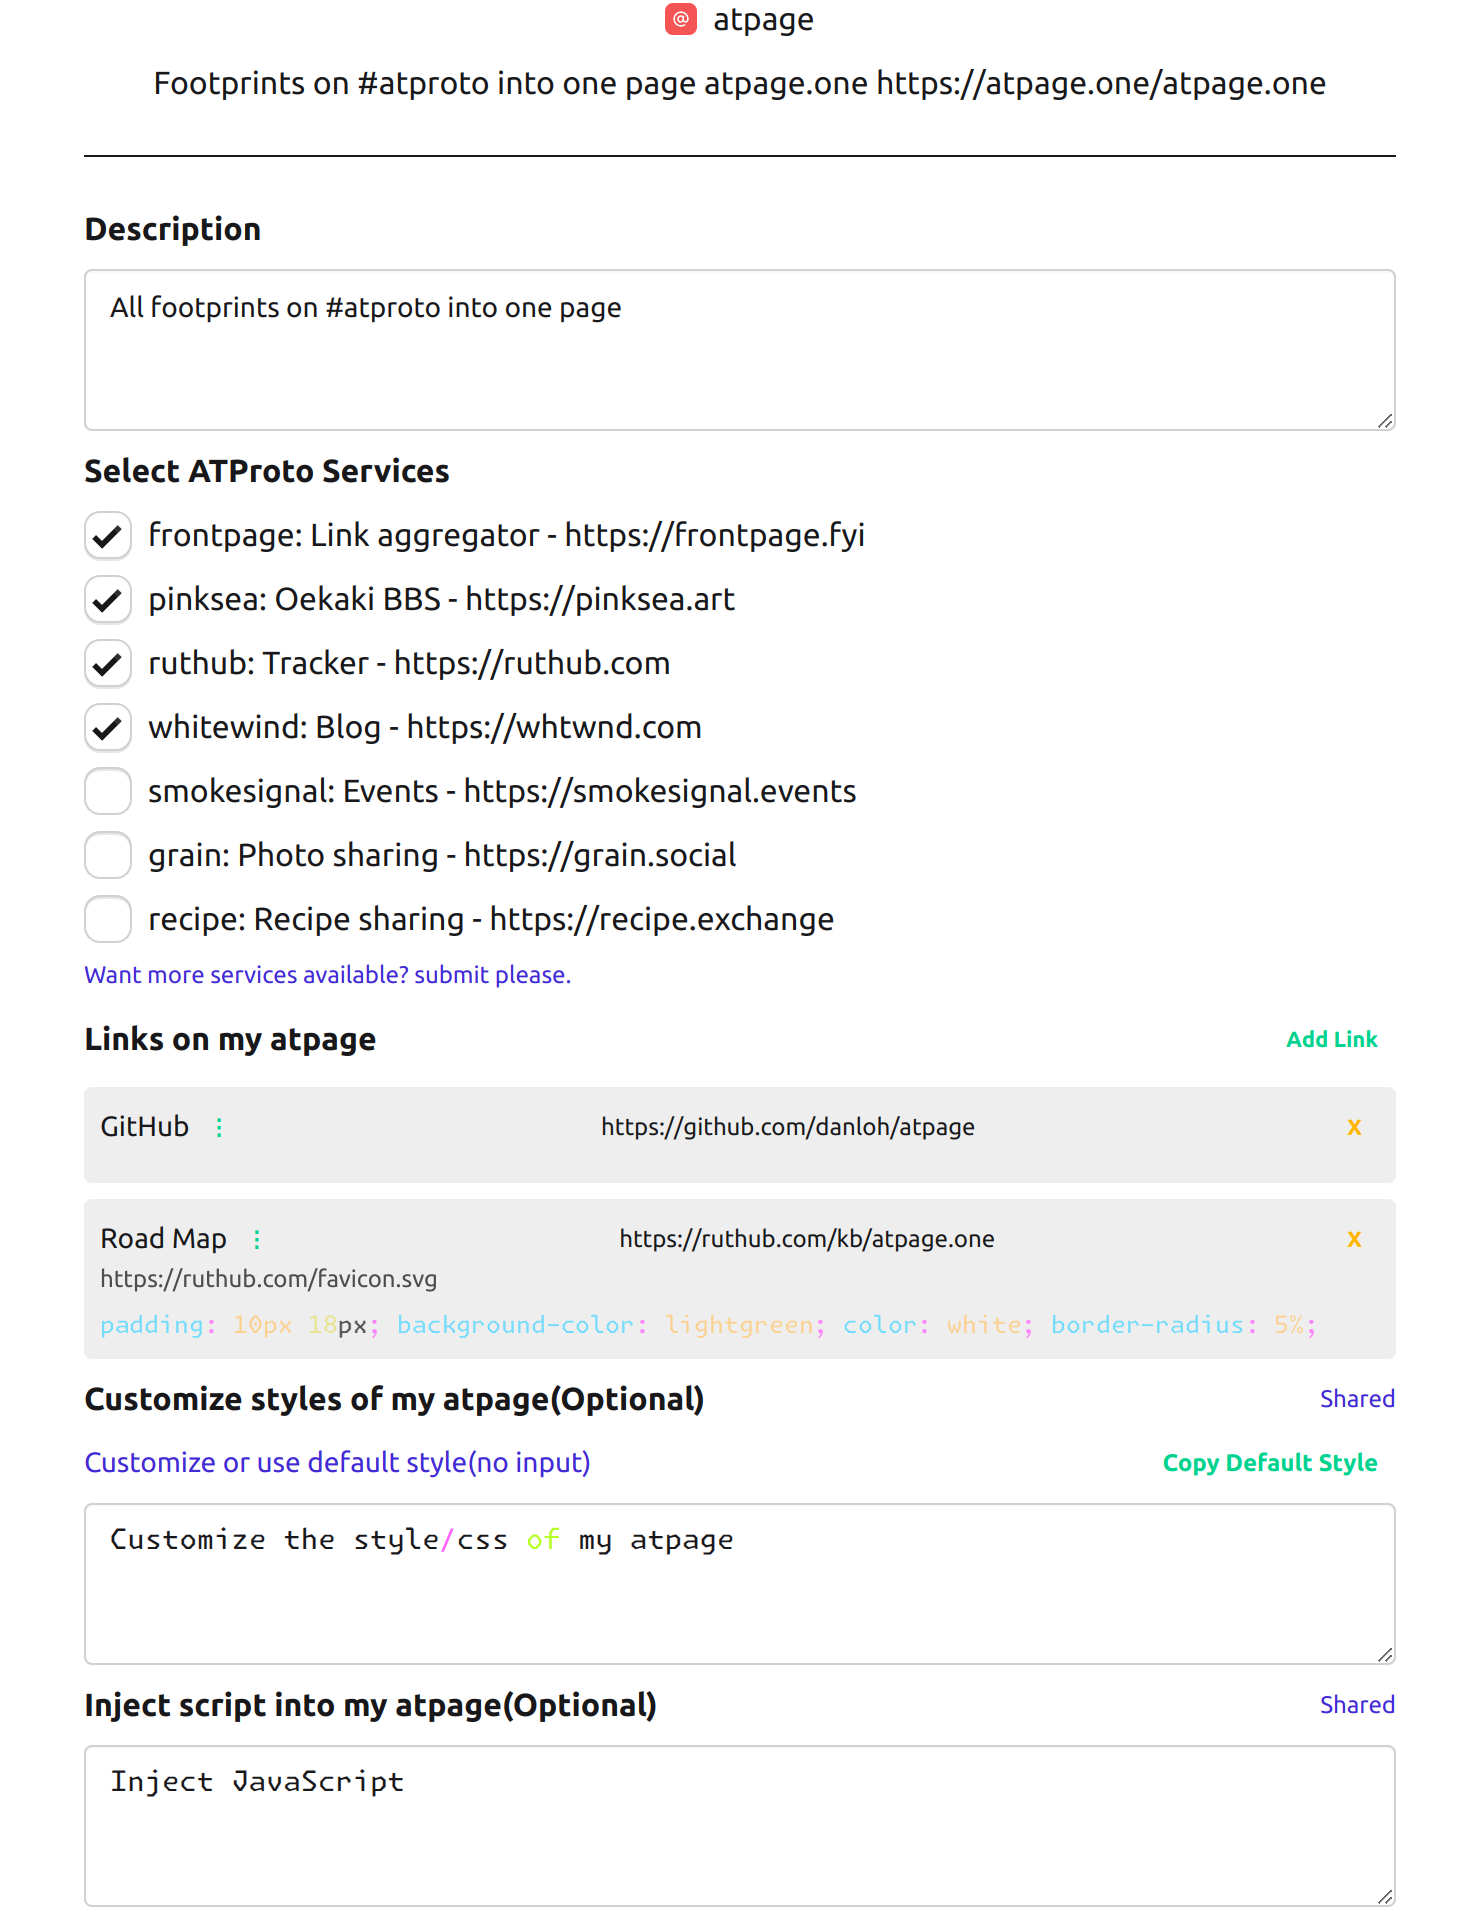
Task: Uncheck the frontpage Link aggregator service
Action: [108, 536]
